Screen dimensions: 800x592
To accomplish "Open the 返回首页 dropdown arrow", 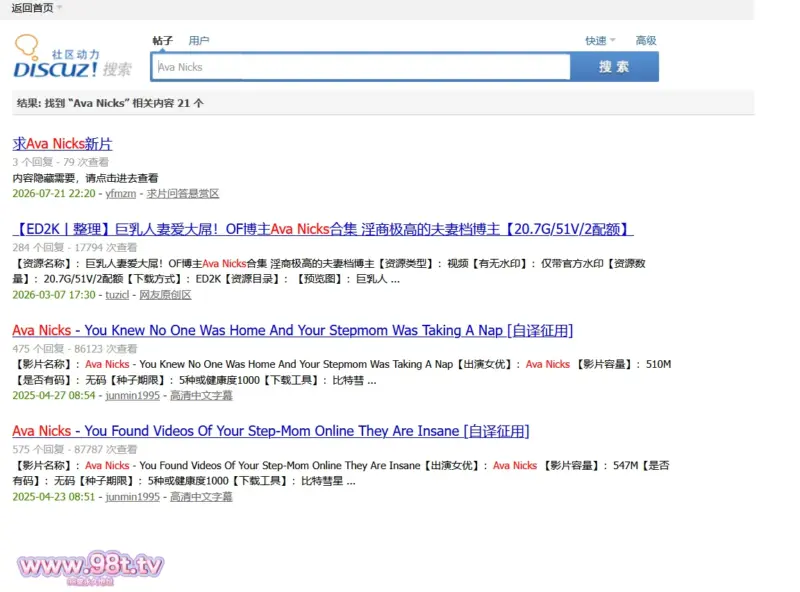I will pyautogui.click(x=59, y=7).
